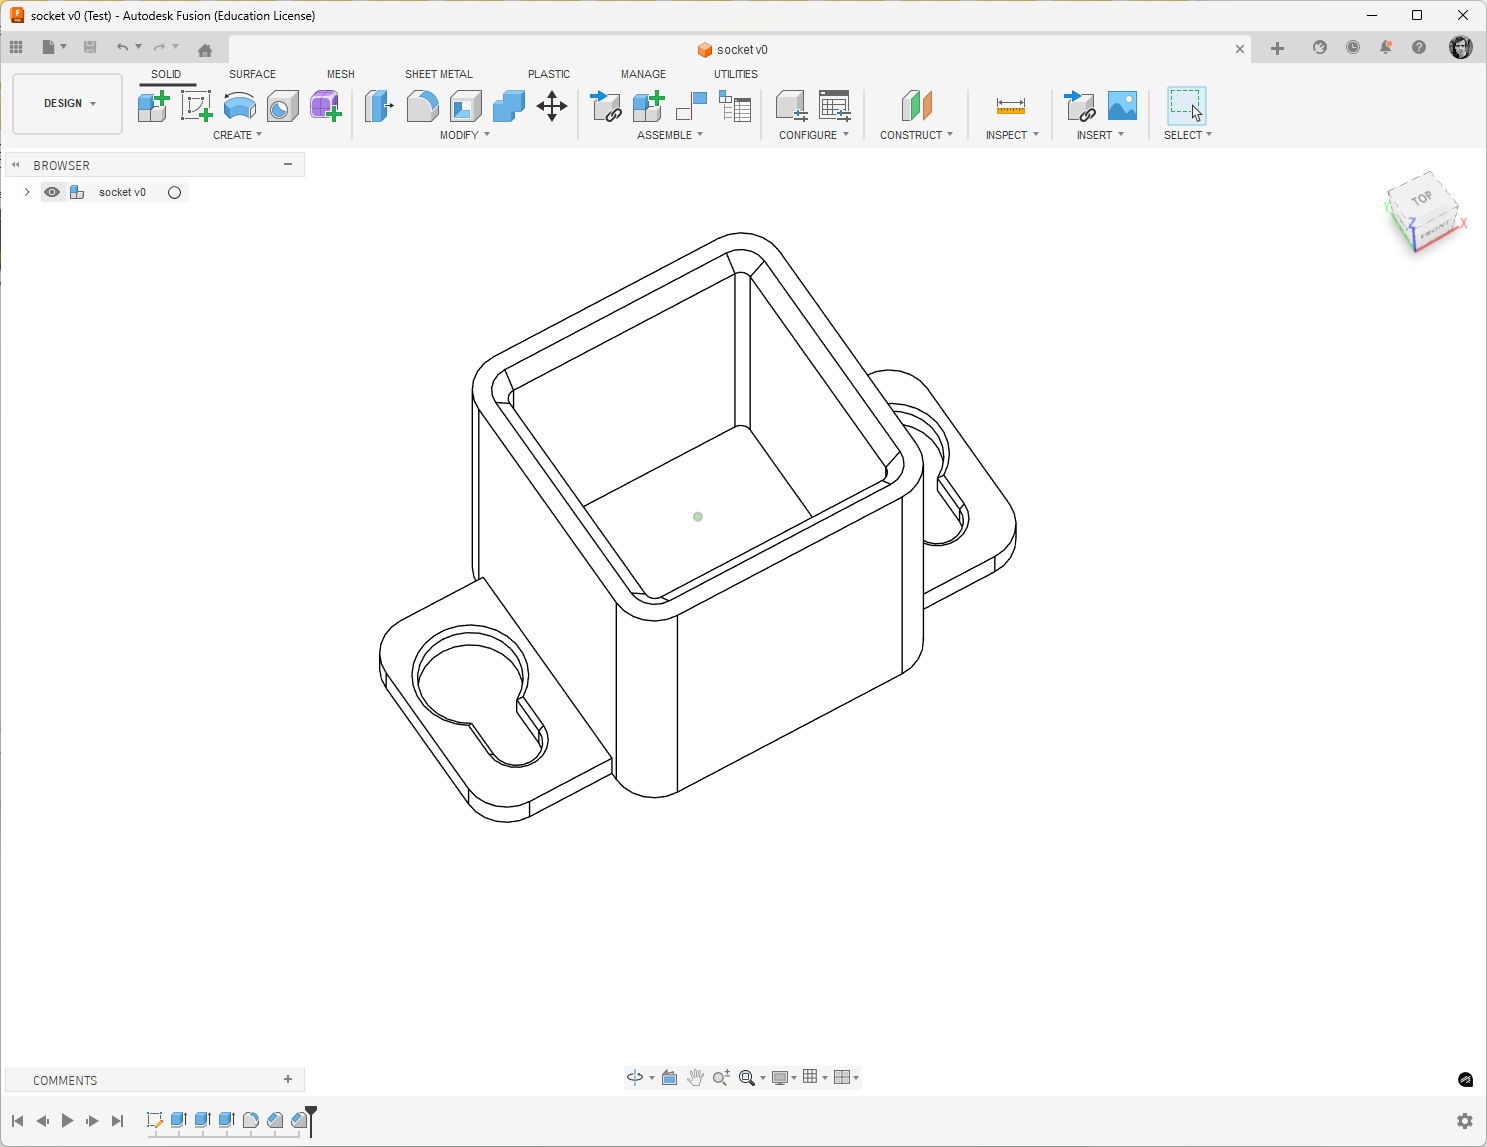Open the purple Create Form tool
1487x1147 pixels.
point(325,106)
